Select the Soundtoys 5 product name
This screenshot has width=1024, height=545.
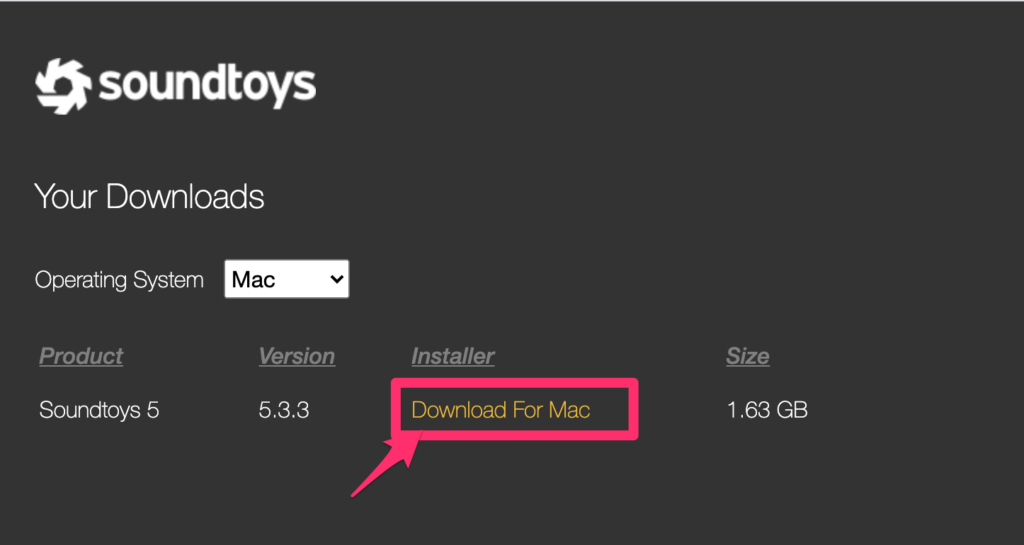pos(99,410)
